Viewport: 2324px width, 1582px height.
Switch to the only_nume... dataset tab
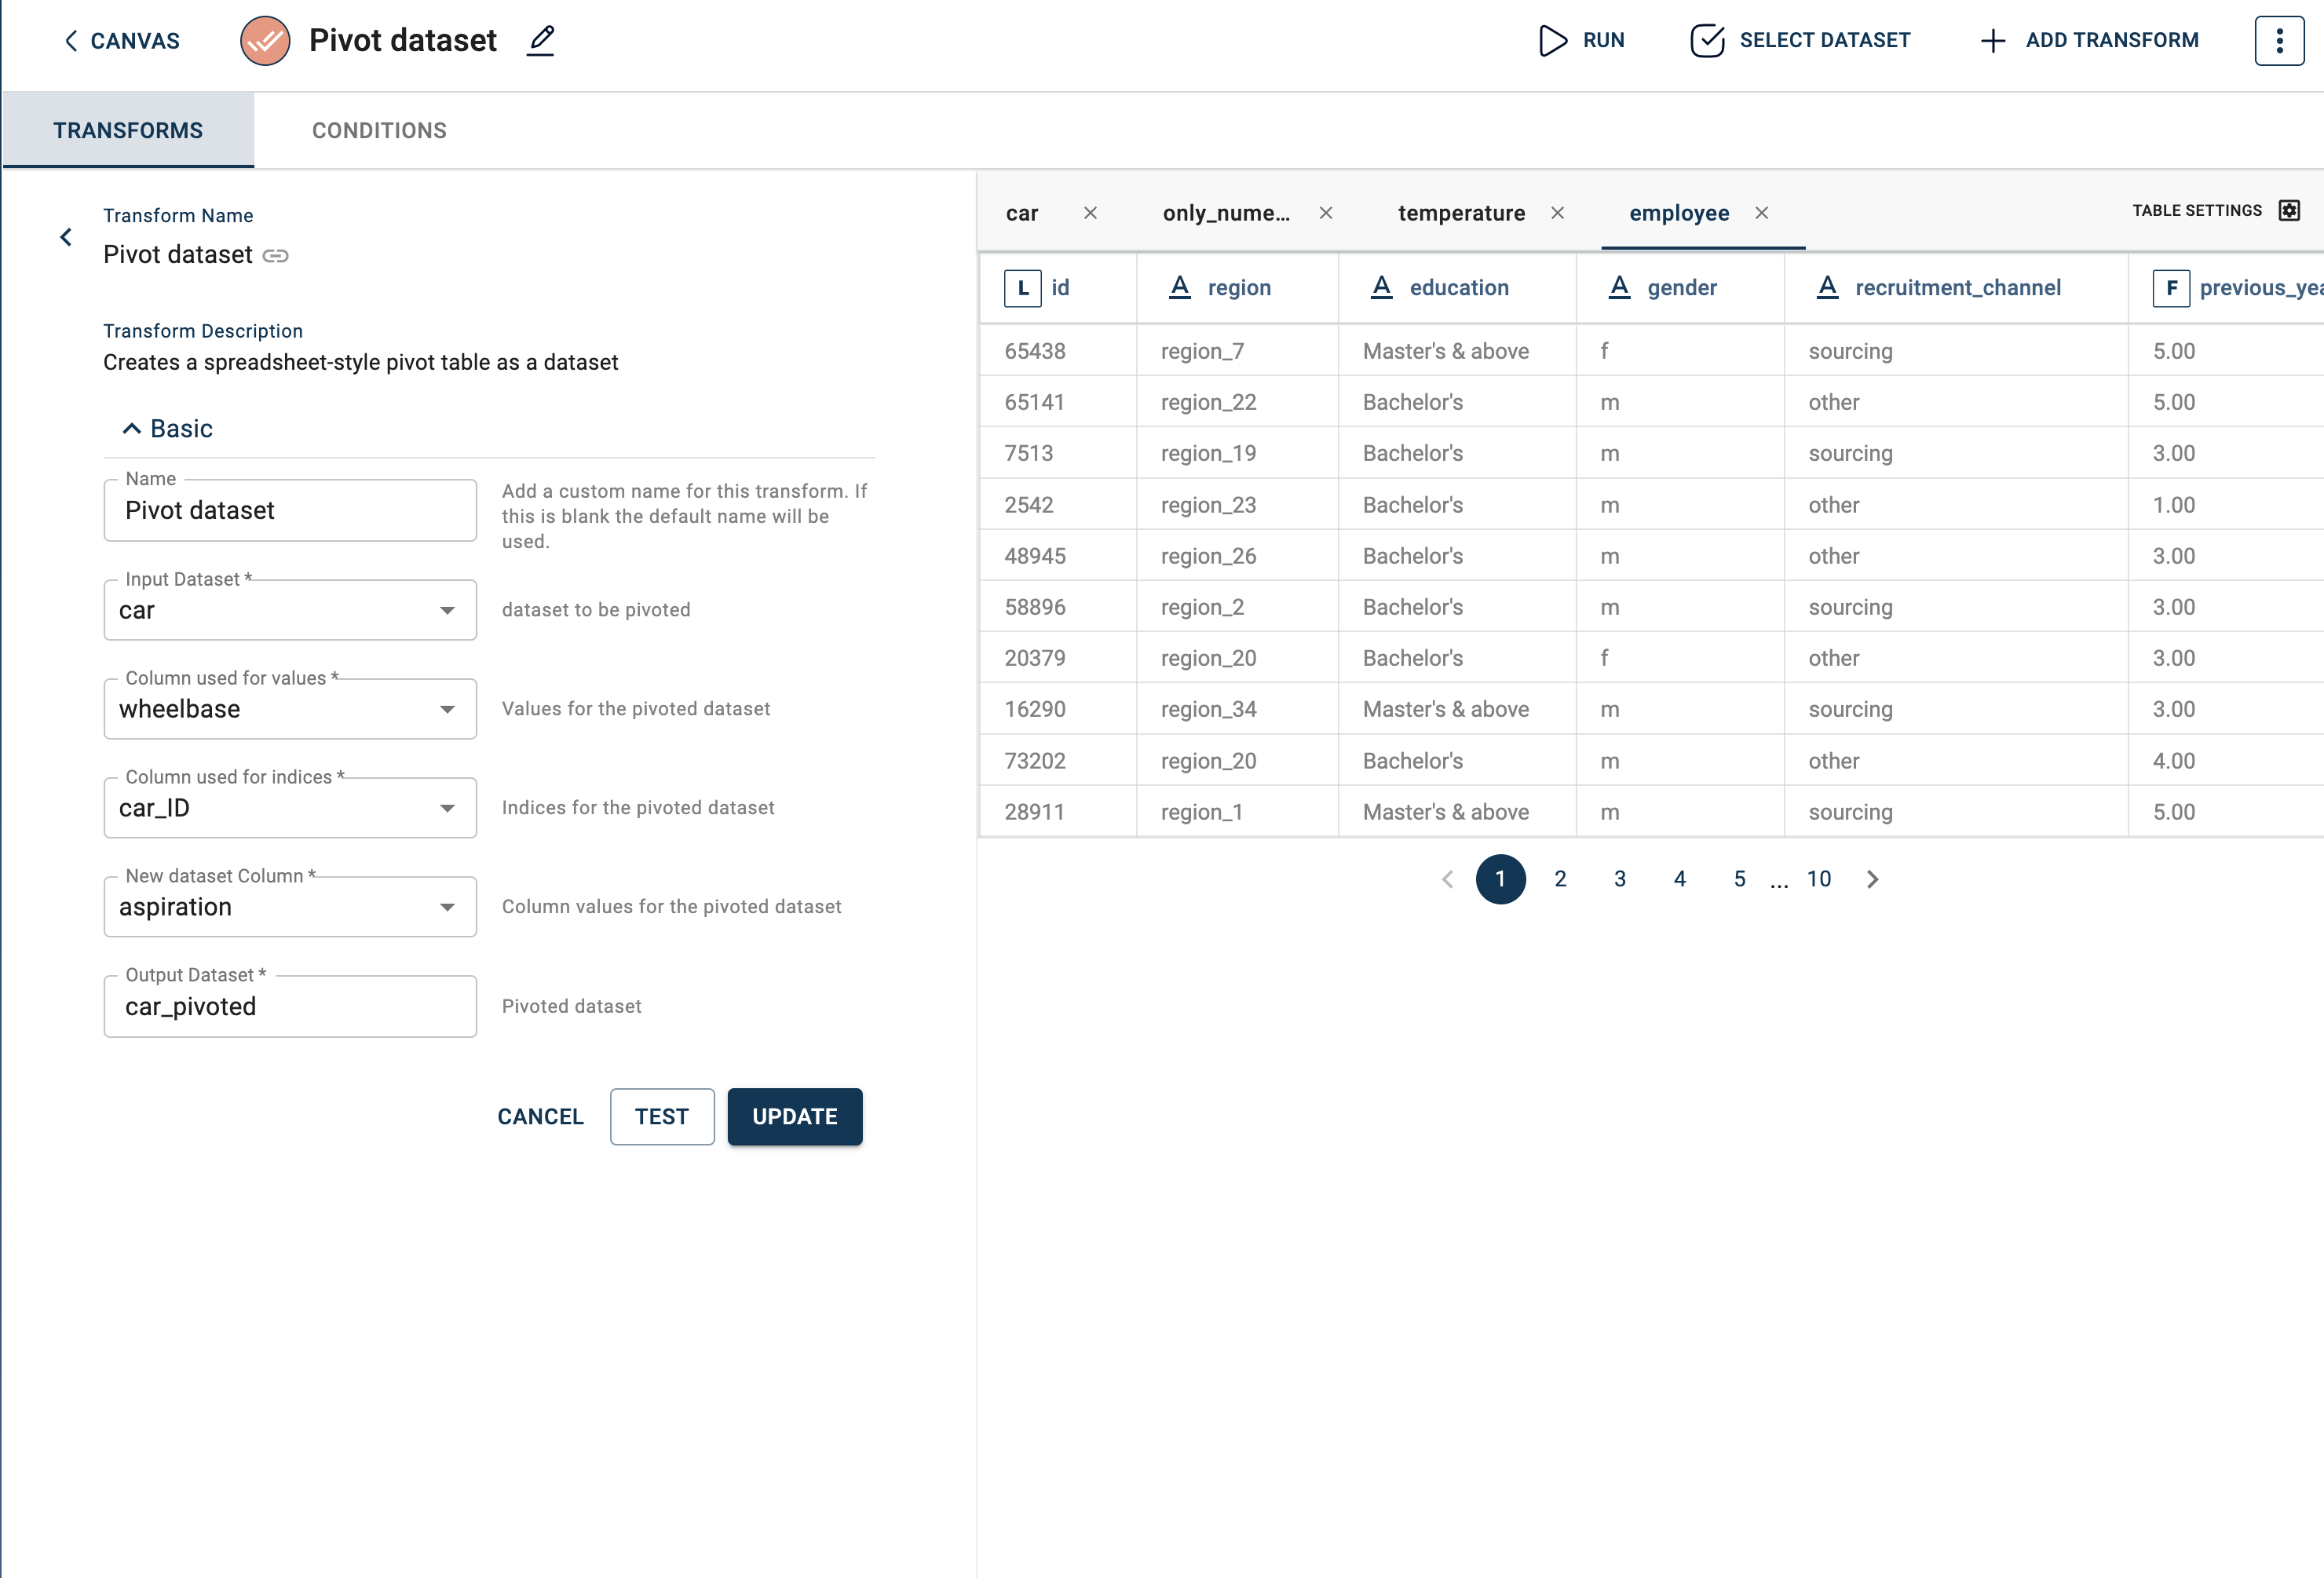[x=1226, y=213]
